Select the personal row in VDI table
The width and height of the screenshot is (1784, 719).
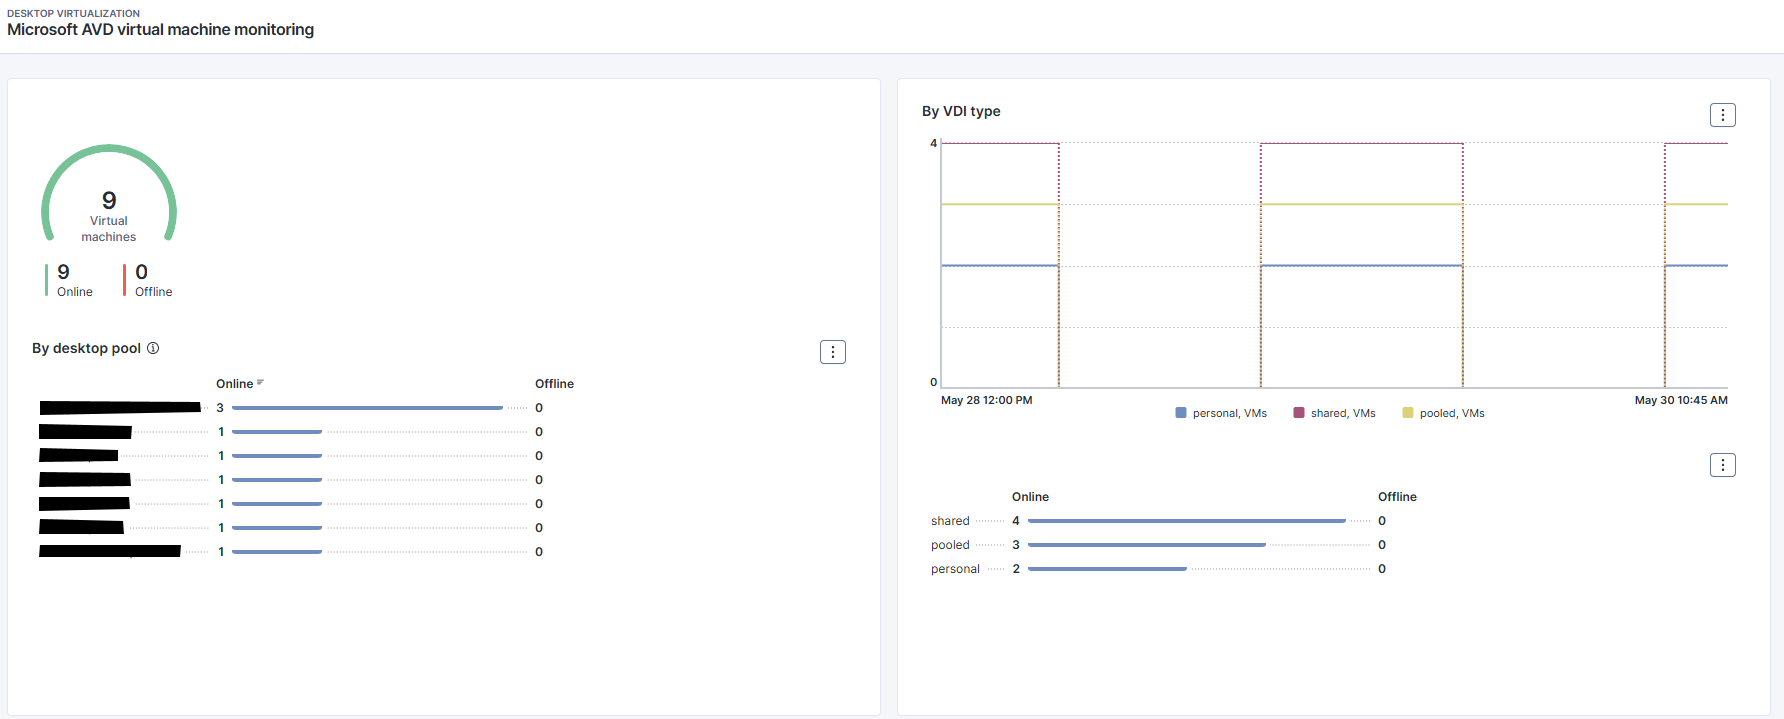[x=955, y=569]
